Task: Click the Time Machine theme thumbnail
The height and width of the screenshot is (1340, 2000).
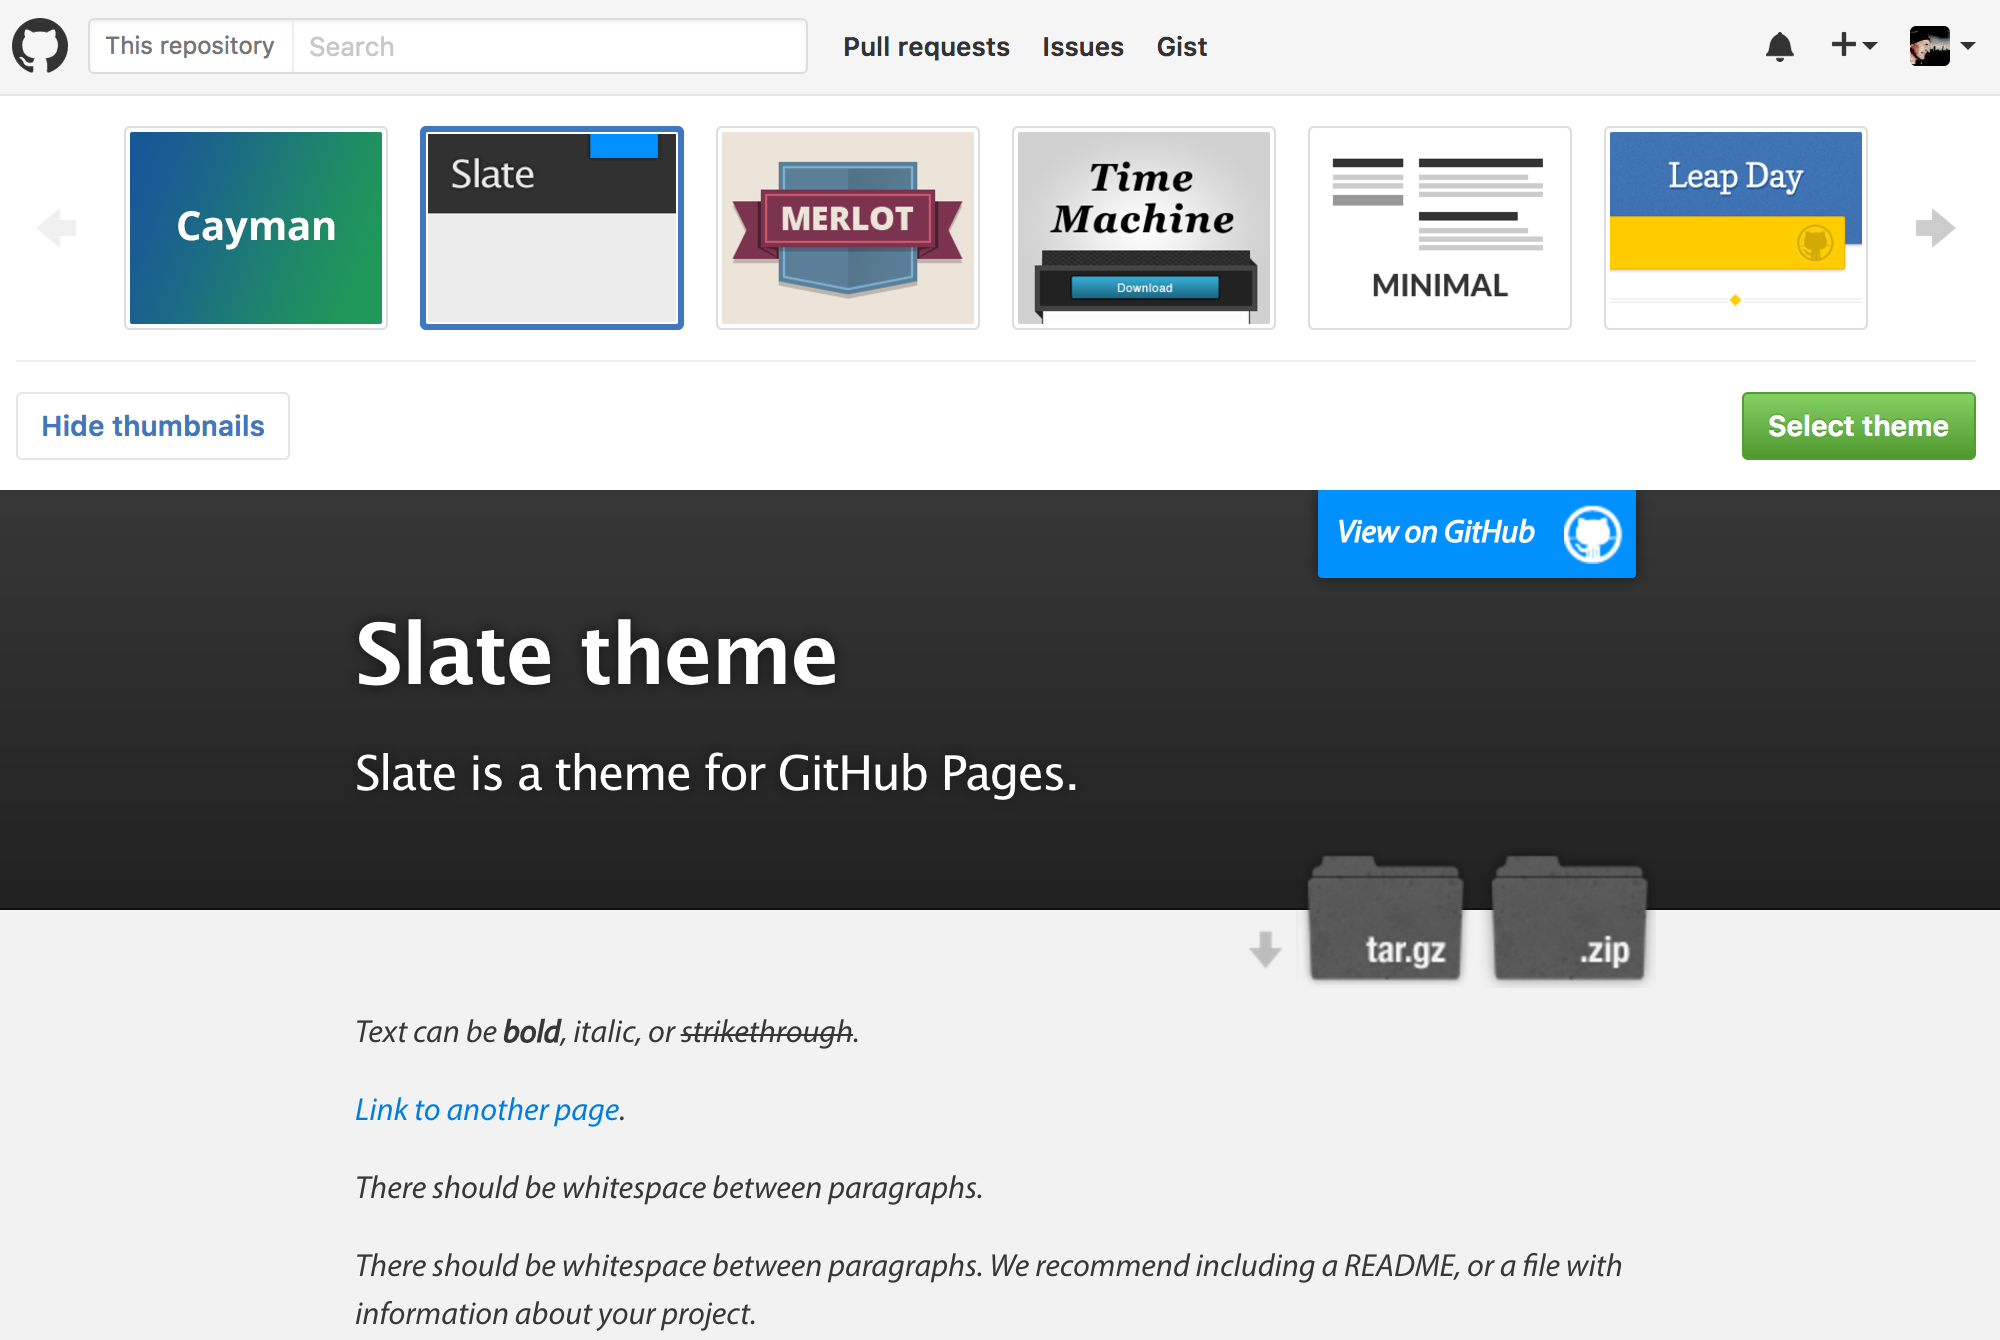Action: [x=1141, y=226]
